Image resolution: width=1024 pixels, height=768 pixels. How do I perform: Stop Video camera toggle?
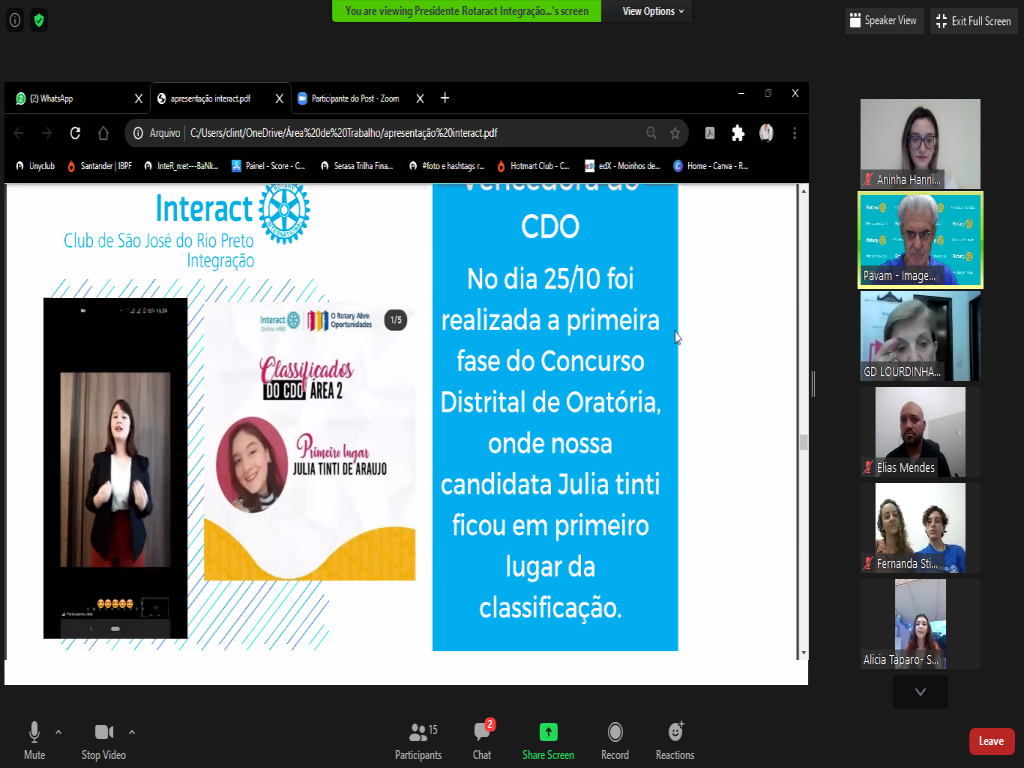tap(104, 740)
